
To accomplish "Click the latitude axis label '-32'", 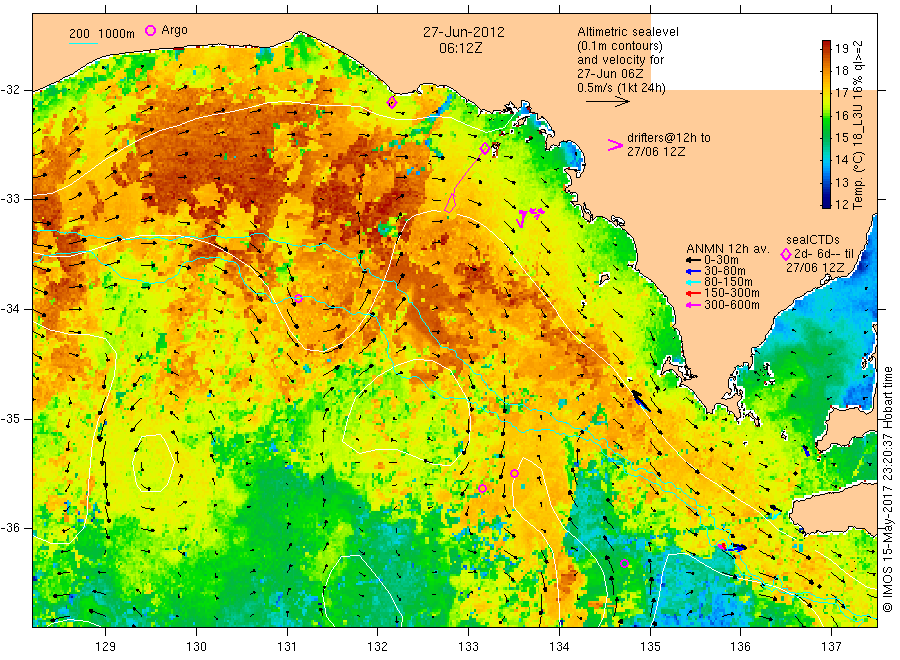I will [10, 90].
